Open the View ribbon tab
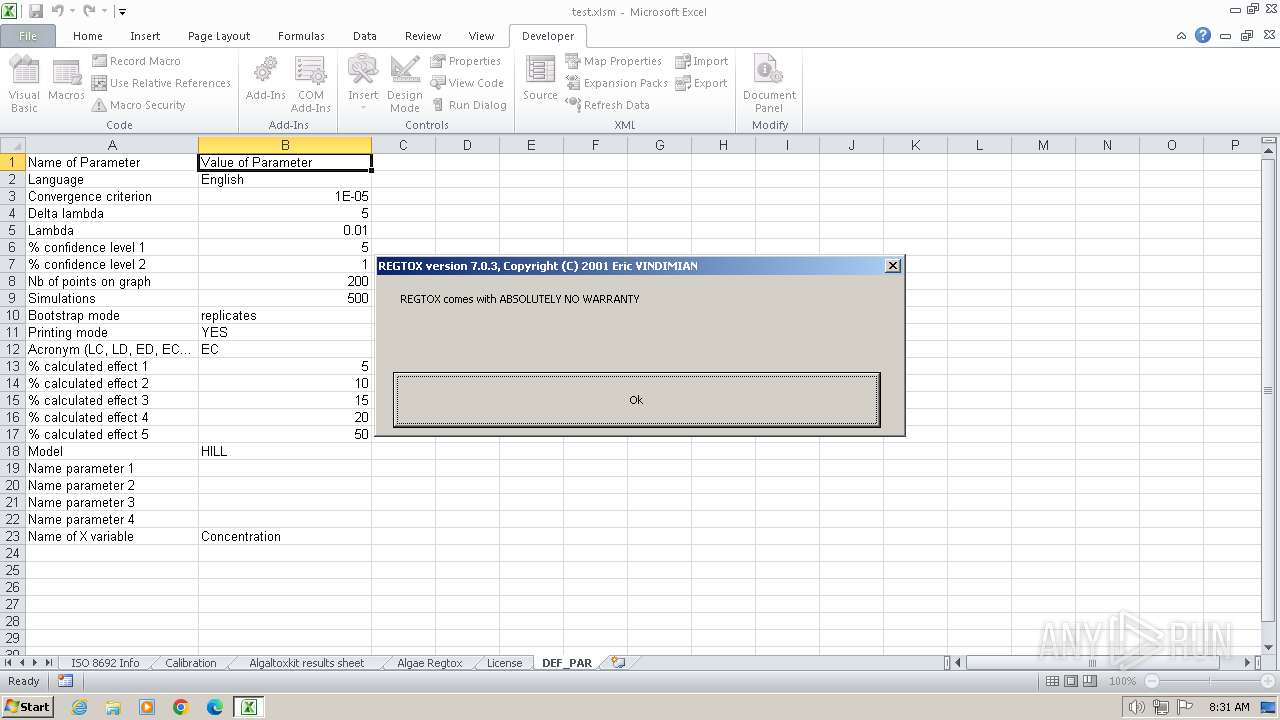Viewport: 1280px width, 720px height. pos(481,36)
